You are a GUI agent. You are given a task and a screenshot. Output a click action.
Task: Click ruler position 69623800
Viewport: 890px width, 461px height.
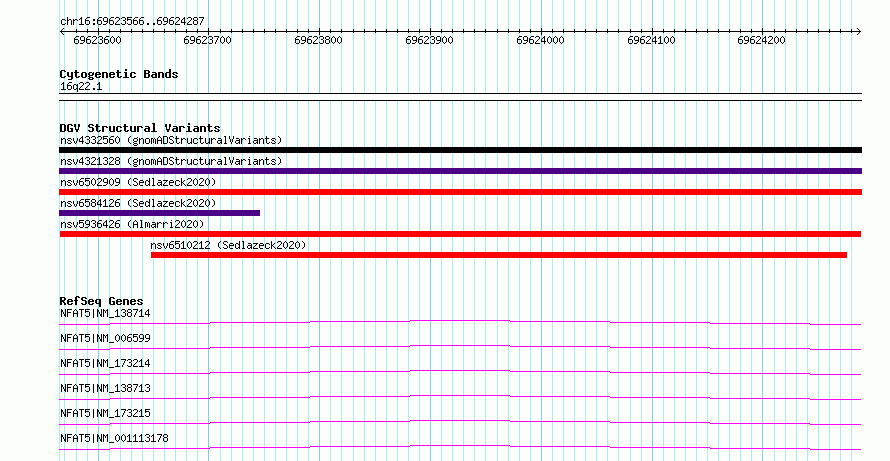(x=318, y=40)
